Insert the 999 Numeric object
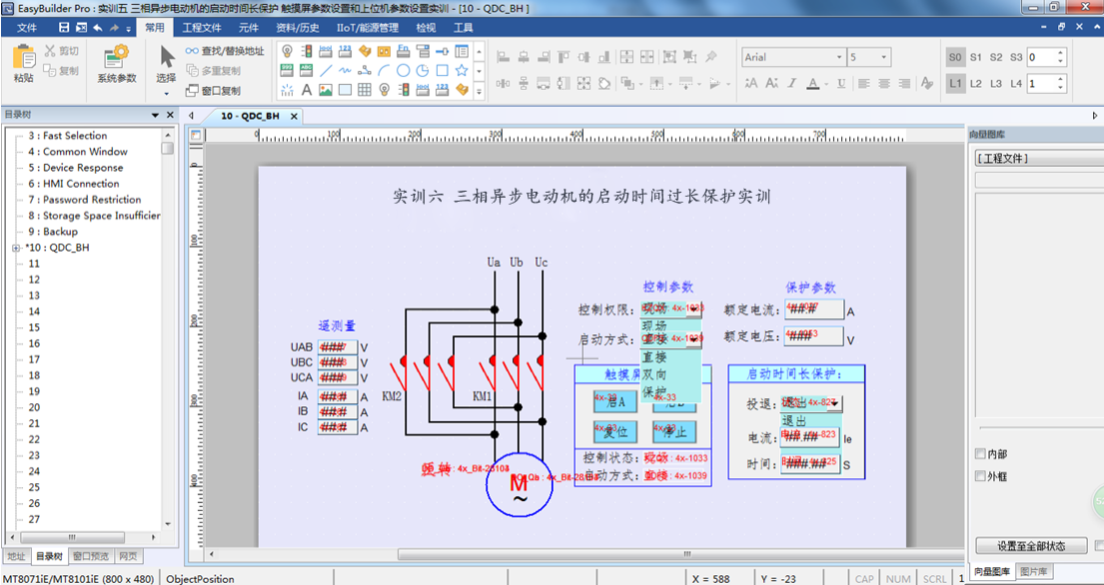The image size is (1104, 585). point(287,70)
